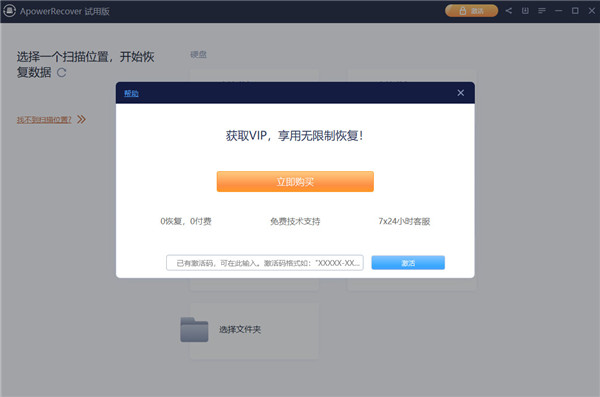Screen dimensions: 600x397
Task: Minimize the ApowerRecover window
Action: pos(559,11)
